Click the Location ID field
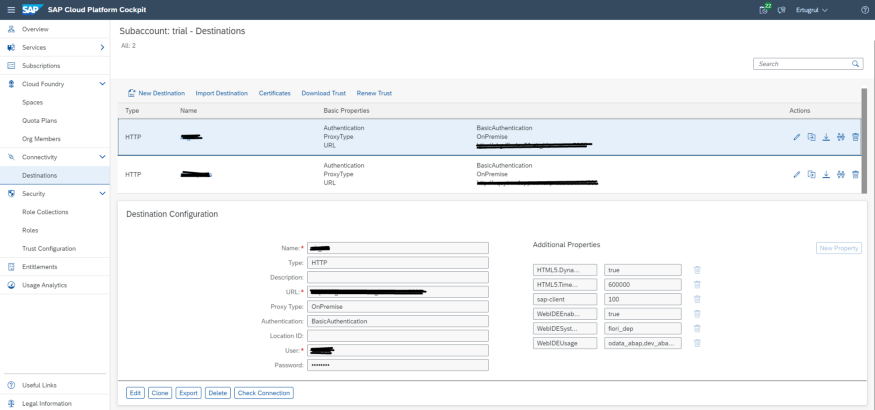Image resolution: width=875 pixels, height=410 pixels. point(398,336)
